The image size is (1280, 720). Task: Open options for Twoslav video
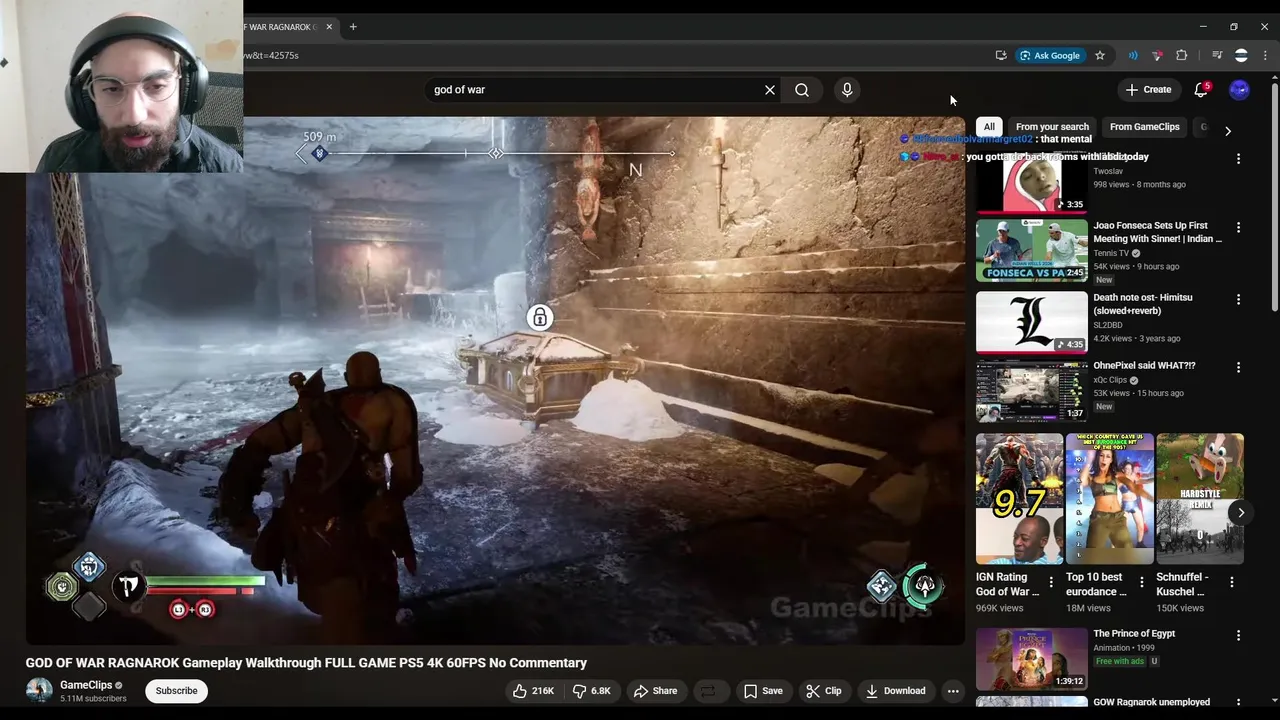click(1238, 159)
